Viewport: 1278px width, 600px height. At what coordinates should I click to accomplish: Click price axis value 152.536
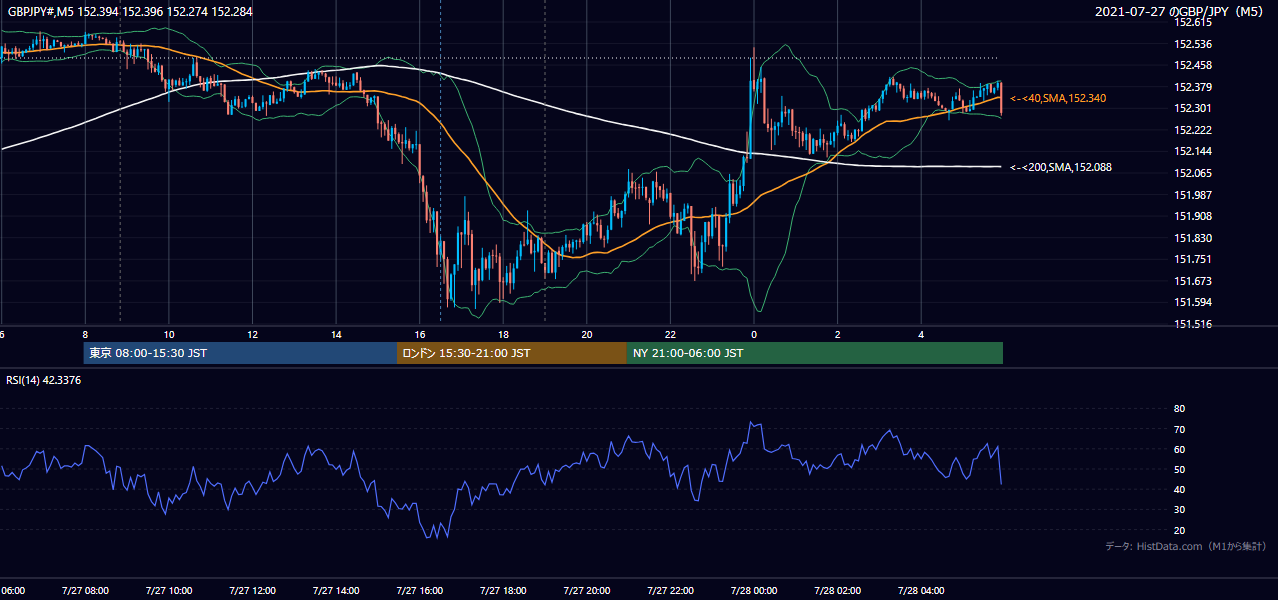tap(1192, 44)
